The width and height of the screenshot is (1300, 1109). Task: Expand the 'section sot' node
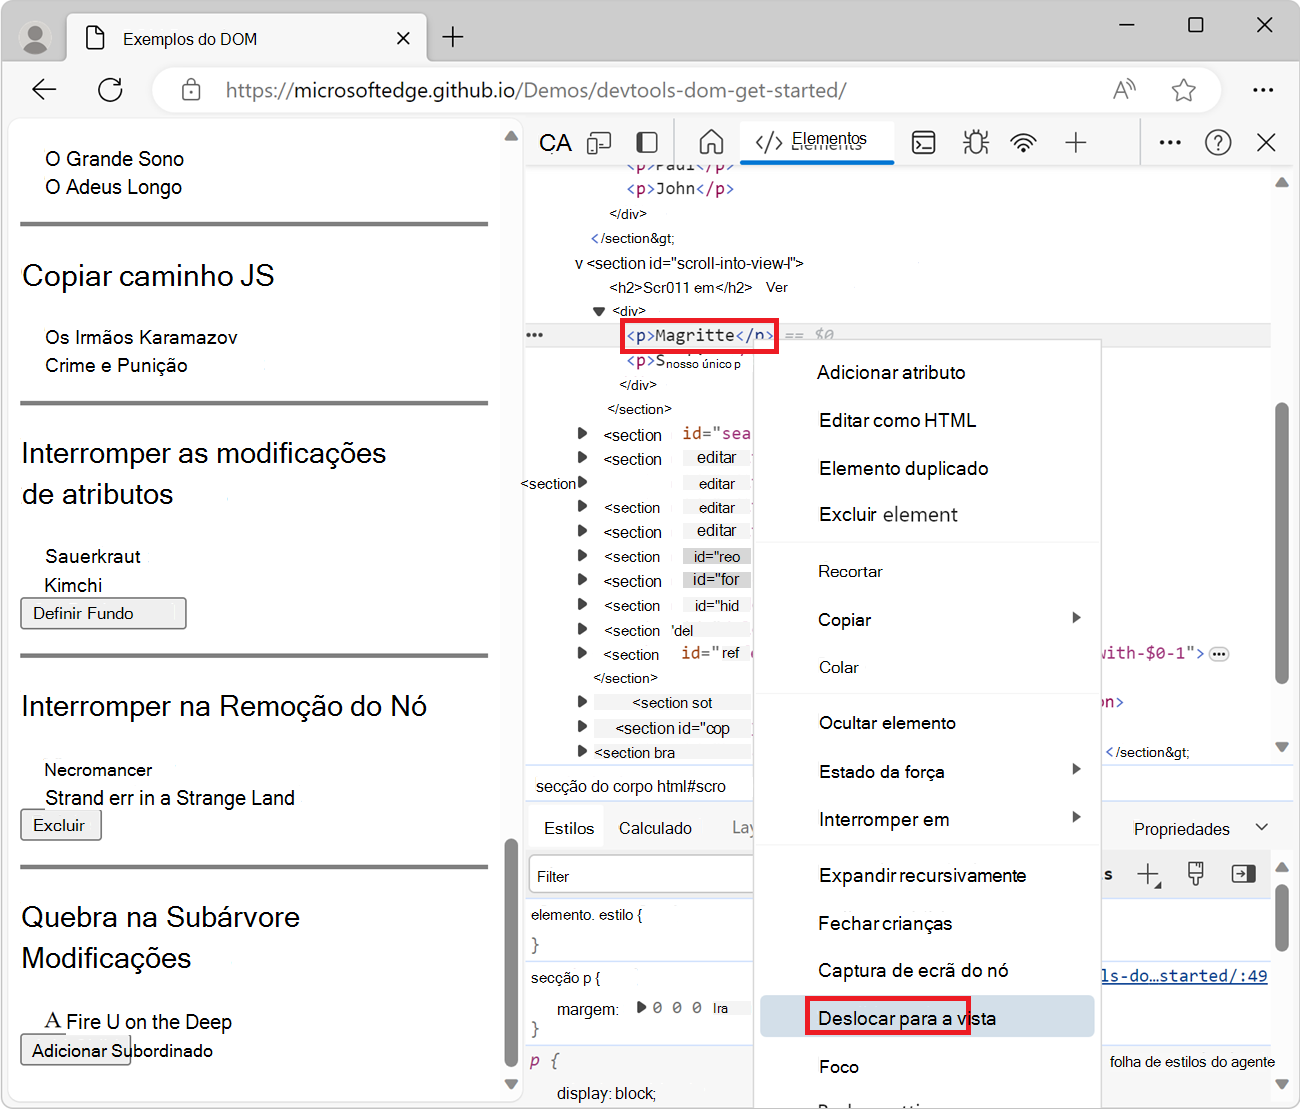tap(582, 702)
